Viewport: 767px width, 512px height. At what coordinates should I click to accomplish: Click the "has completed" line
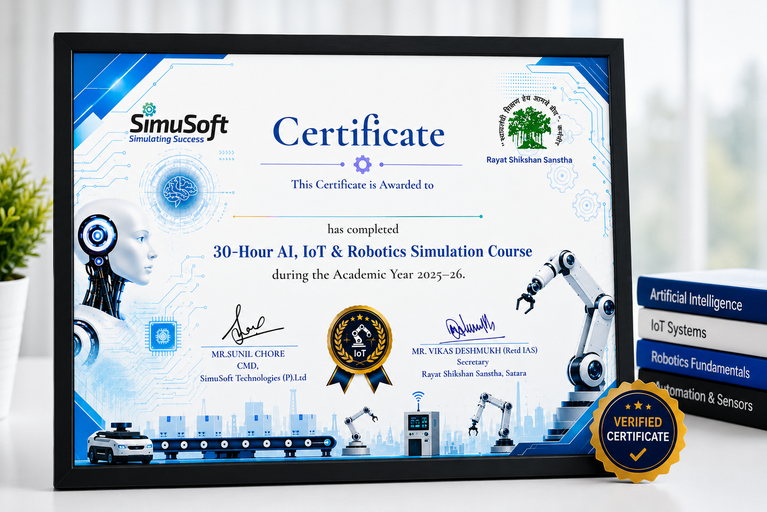click(363, 229)
